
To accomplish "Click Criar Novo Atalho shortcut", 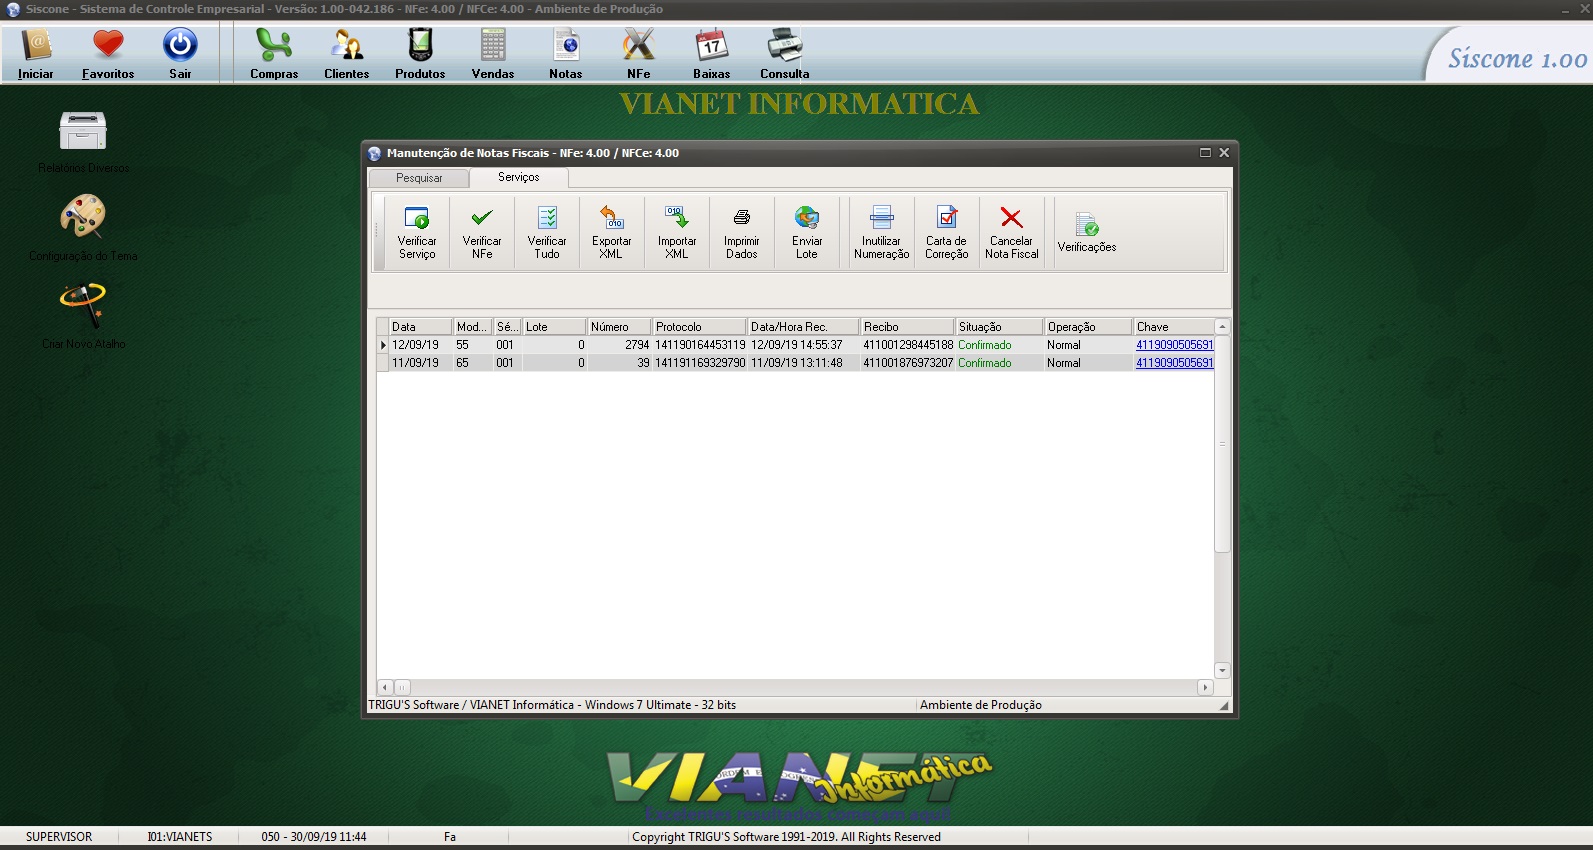I will point(83,316).
